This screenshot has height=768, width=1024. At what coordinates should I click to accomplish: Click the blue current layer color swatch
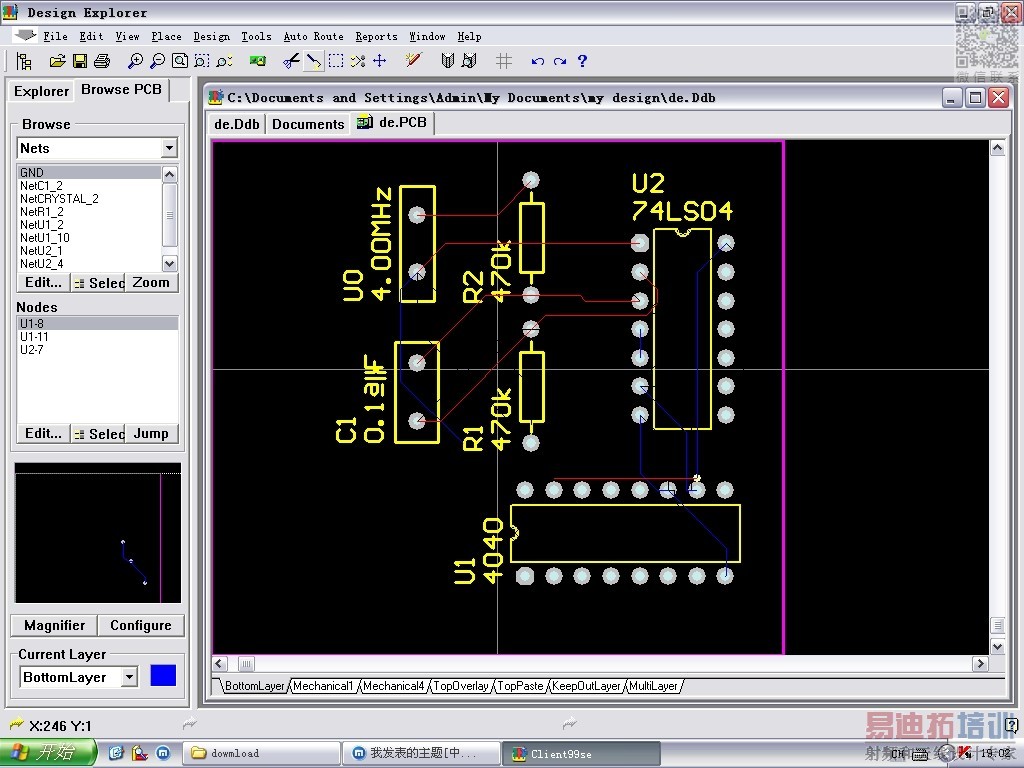pos(163,676)
